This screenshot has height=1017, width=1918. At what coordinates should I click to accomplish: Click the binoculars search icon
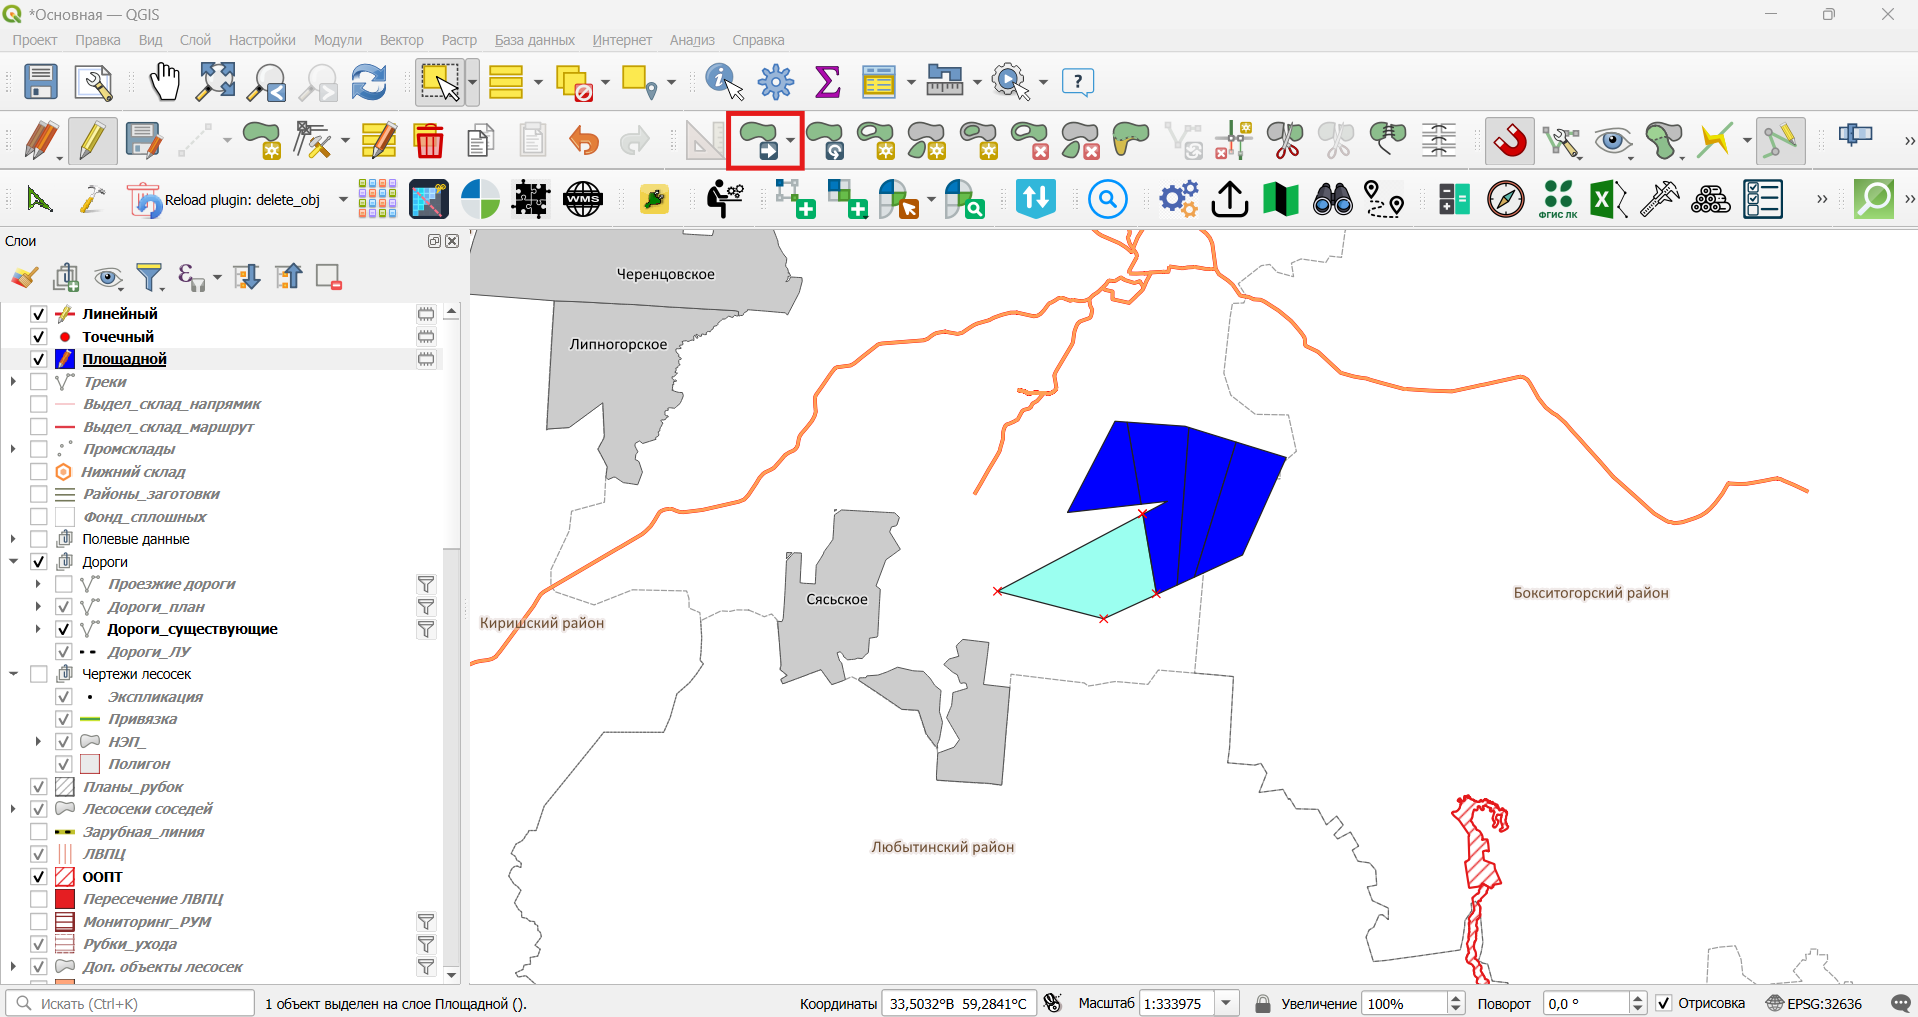pos(1332,199)
